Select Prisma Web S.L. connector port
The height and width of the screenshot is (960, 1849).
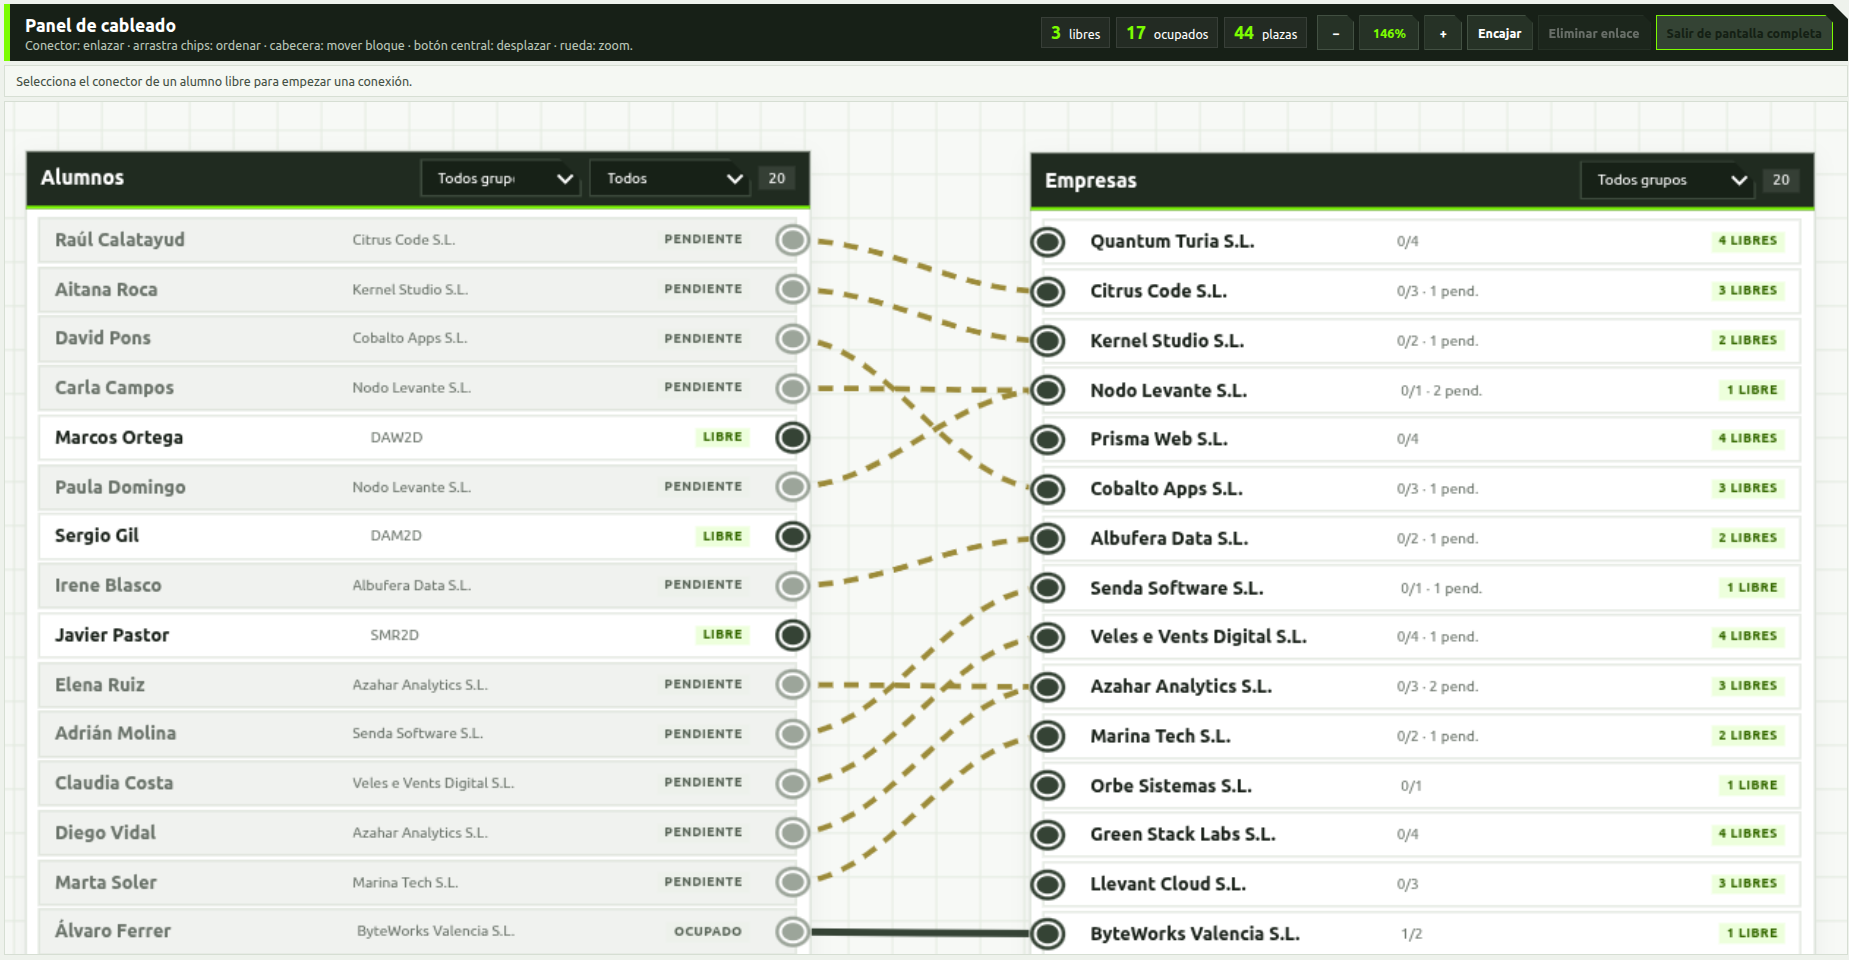pos(1048,439)
